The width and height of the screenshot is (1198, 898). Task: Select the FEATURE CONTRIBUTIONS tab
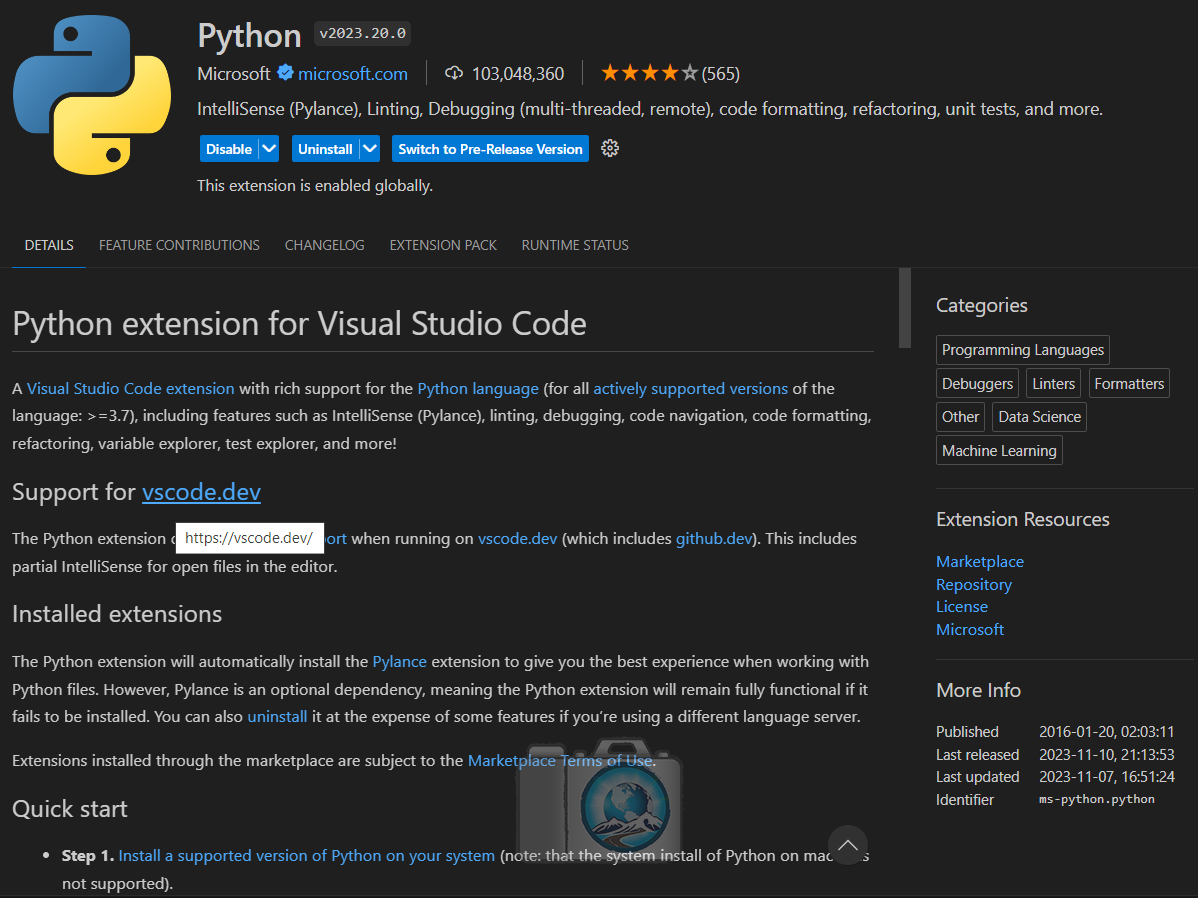point(179,245)
